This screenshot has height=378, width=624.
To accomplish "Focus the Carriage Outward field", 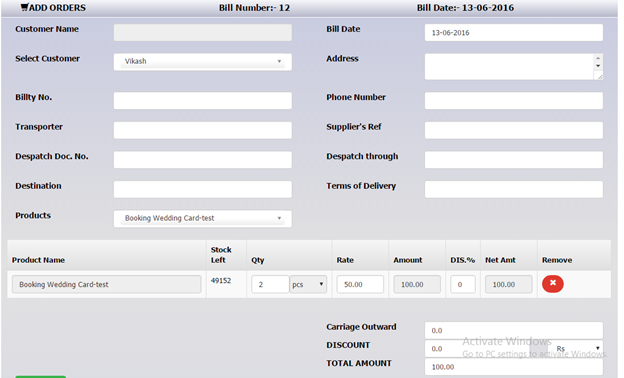I will (x=513, y=330).
